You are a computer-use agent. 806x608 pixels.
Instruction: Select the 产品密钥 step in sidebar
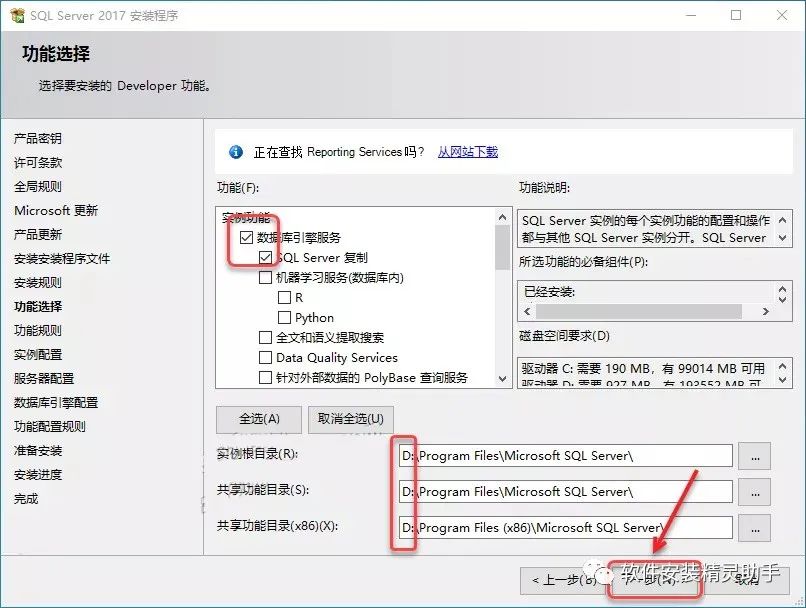click(x=38, y=138)
